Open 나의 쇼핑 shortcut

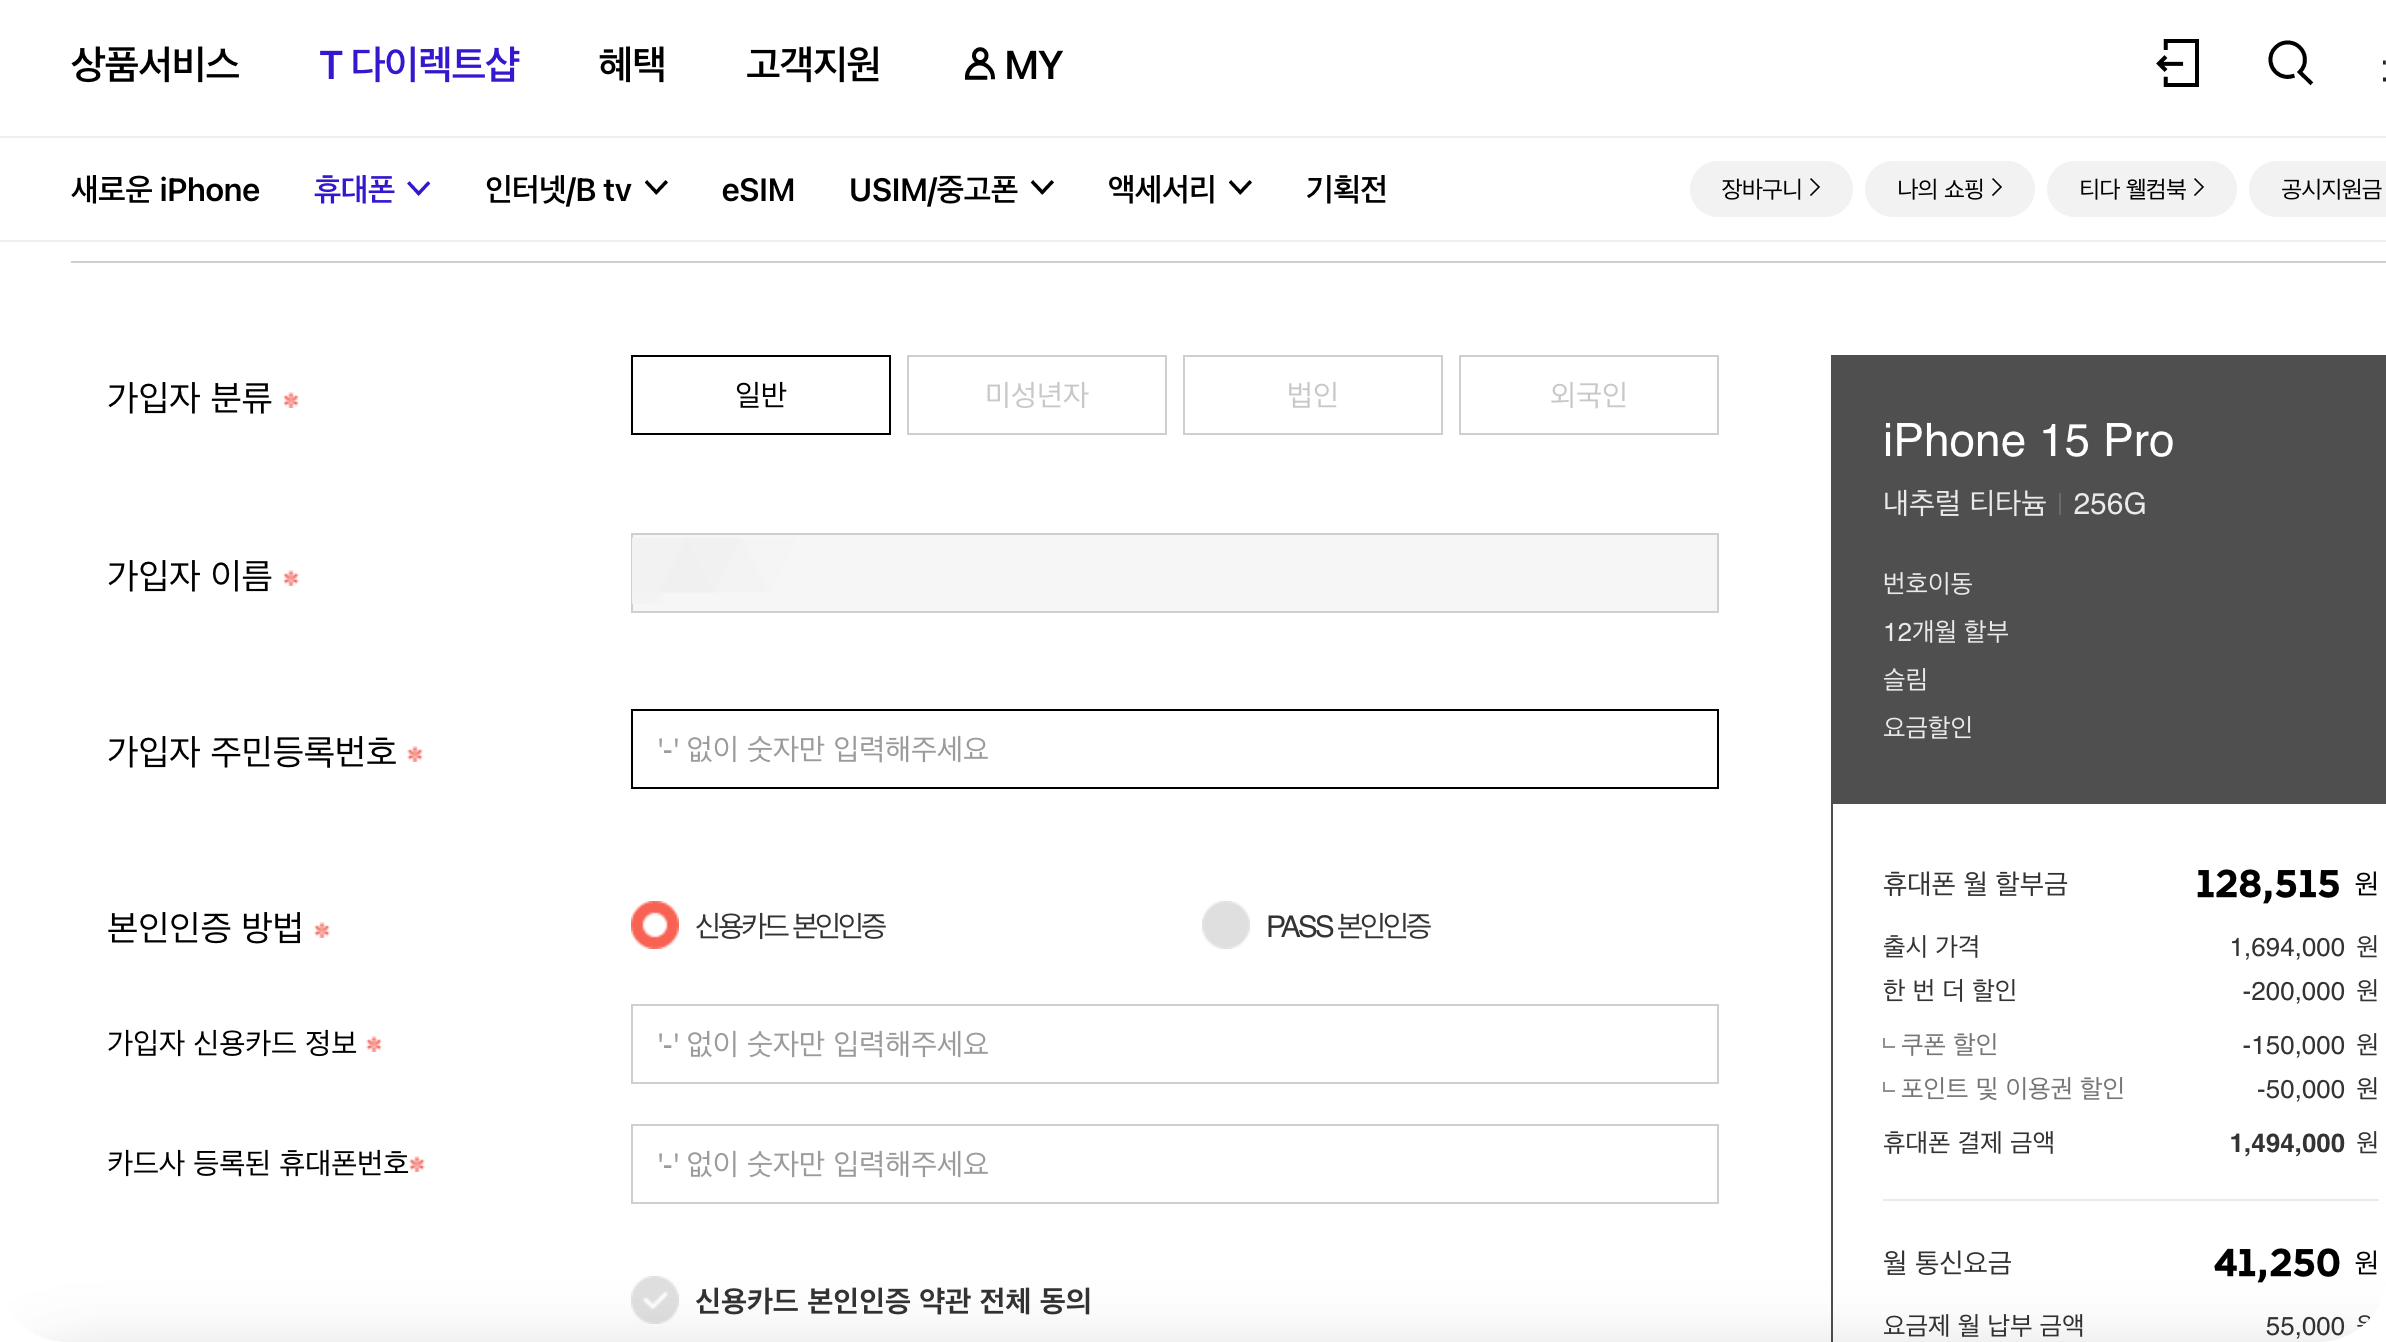coord(1950,189)
